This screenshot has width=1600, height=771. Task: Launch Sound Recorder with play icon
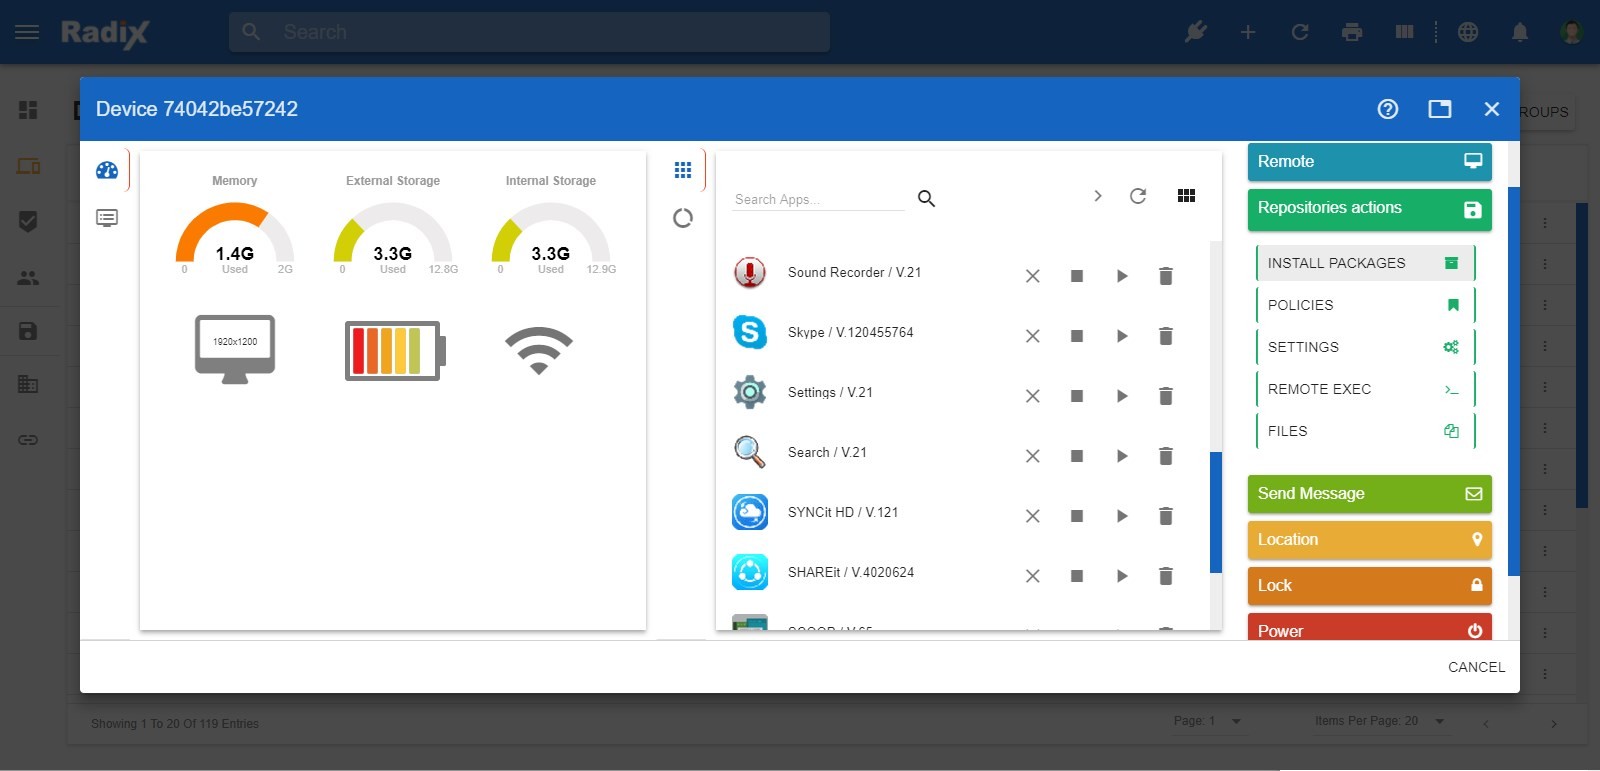(x=1122, y=276)
